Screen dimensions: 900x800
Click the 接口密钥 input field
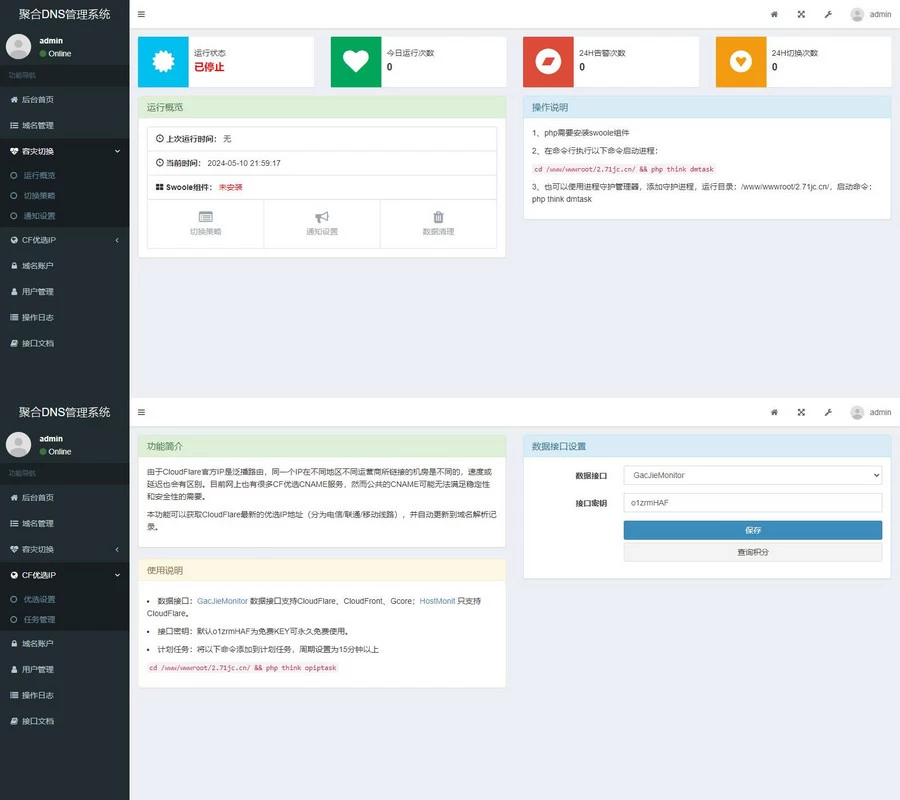[752, 502]
